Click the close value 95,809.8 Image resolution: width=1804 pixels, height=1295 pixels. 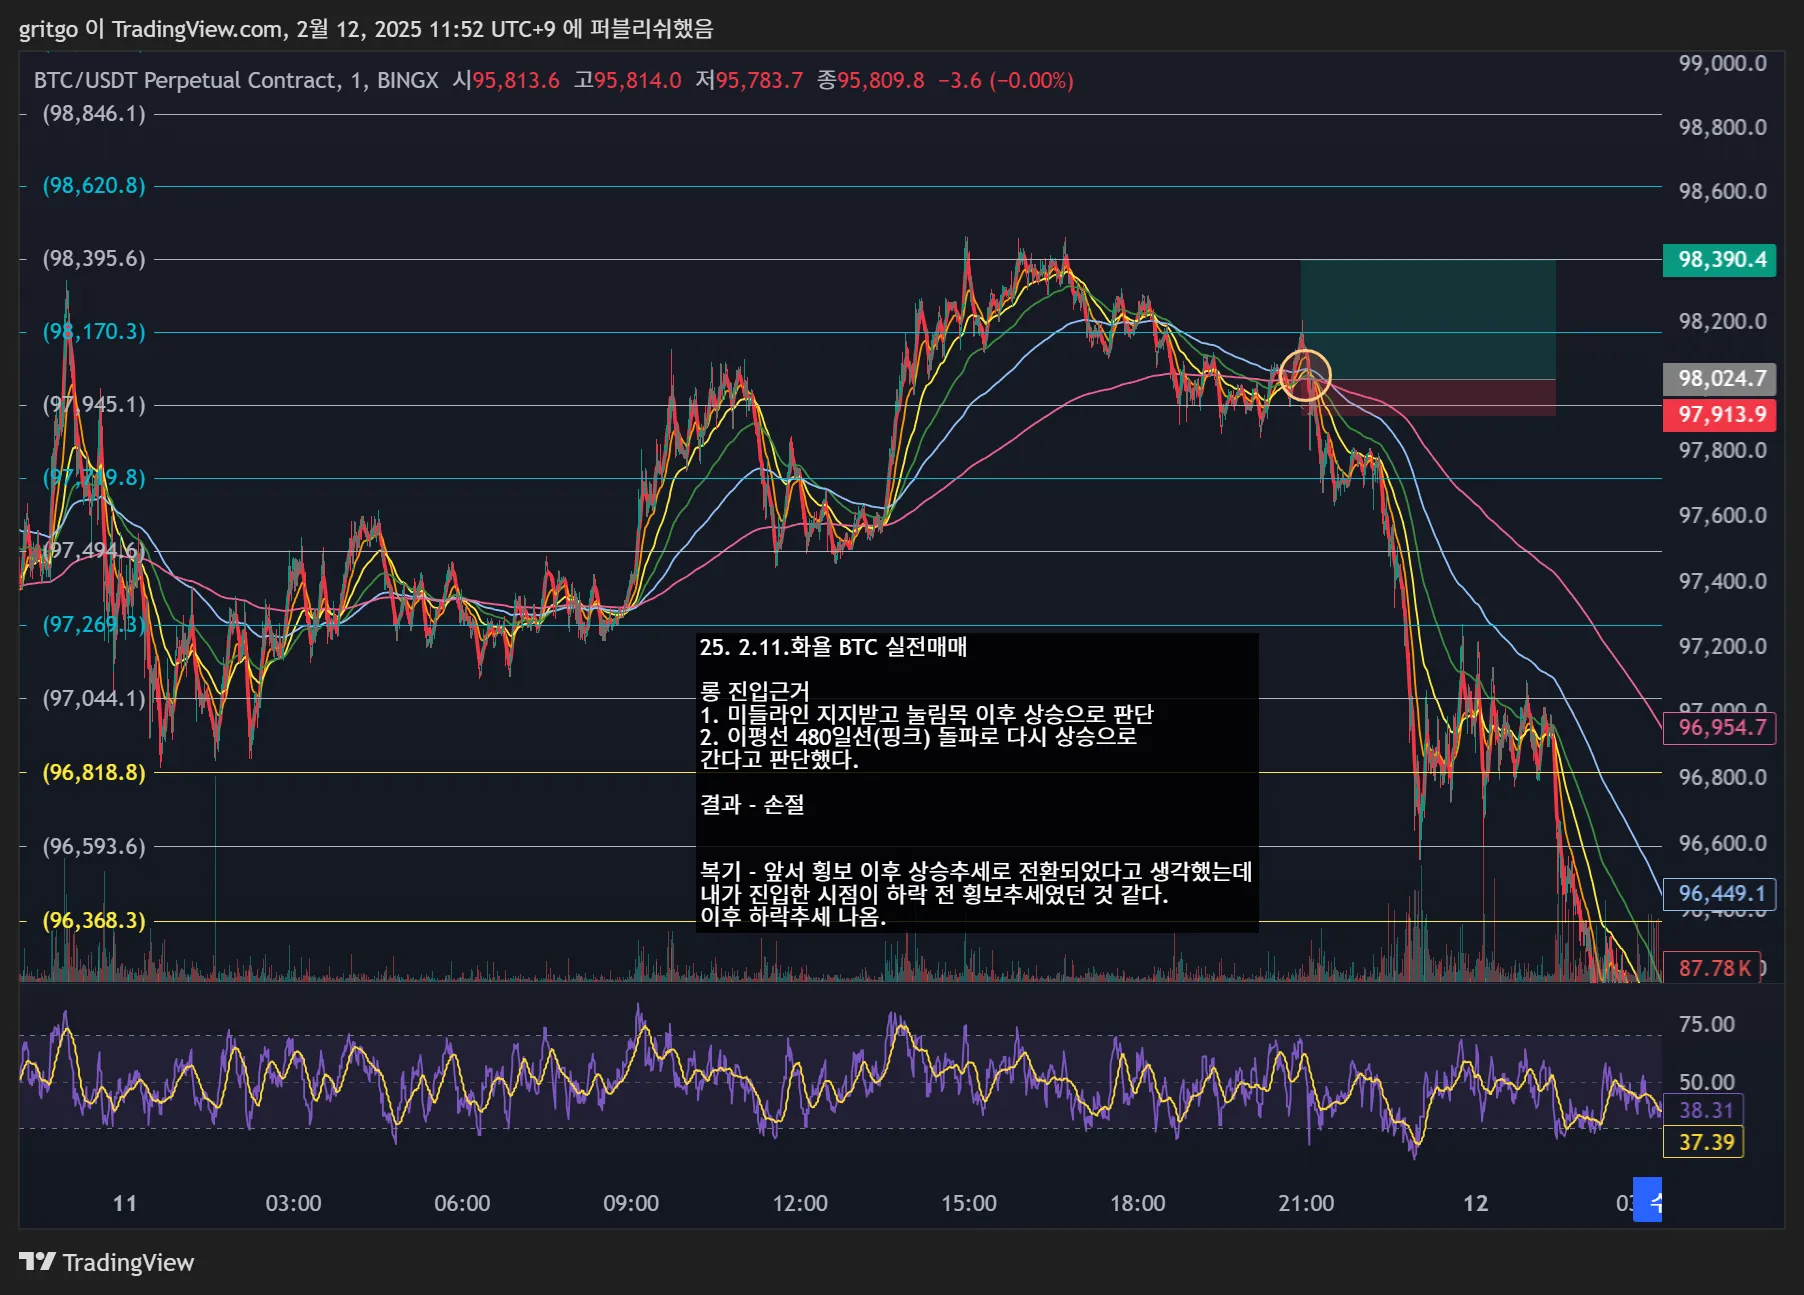[x=881, y=80]
